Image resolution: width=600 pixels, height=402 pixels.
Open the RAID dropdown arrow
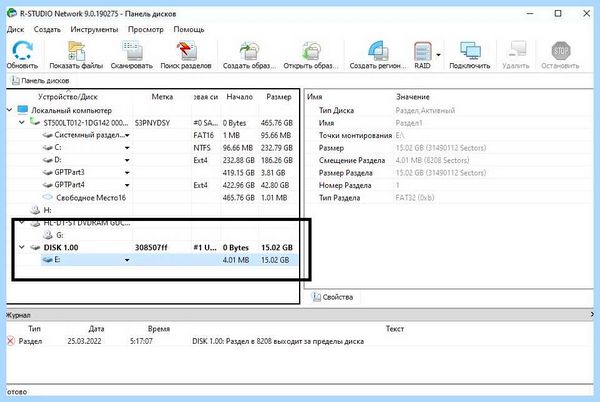point(439,55)
